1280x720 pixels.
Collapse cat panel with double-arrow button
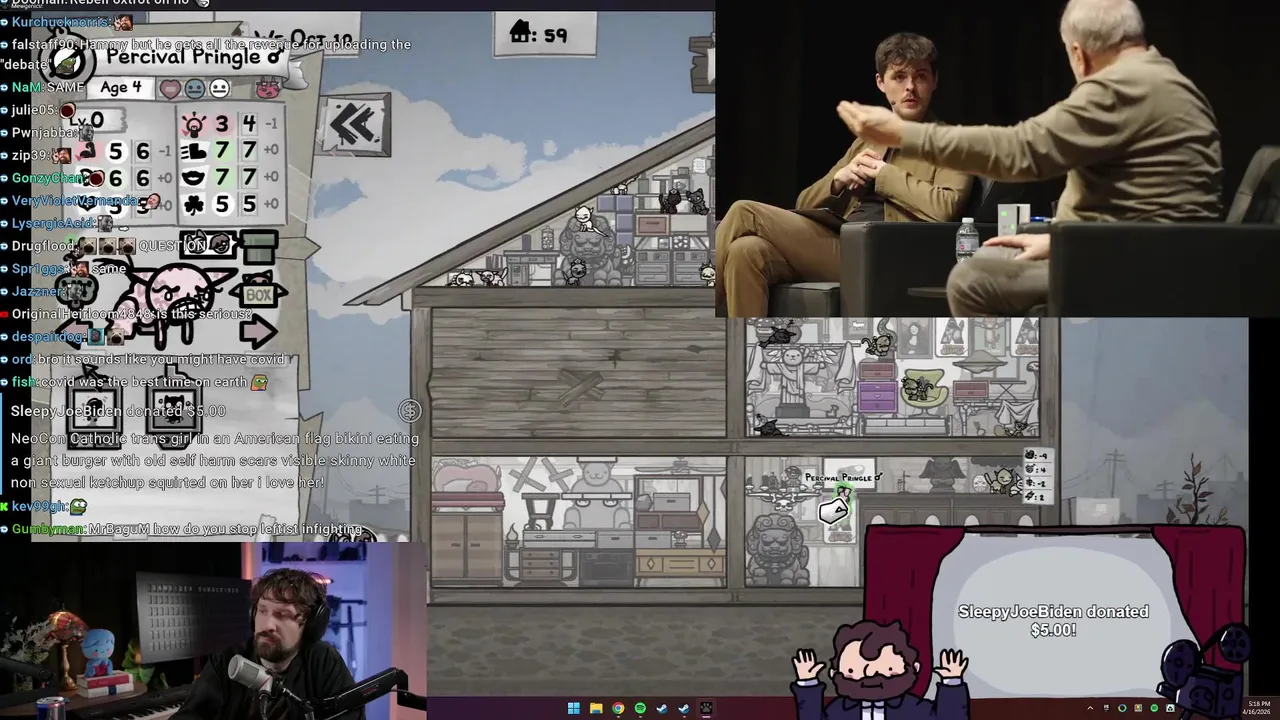[355, 125]
